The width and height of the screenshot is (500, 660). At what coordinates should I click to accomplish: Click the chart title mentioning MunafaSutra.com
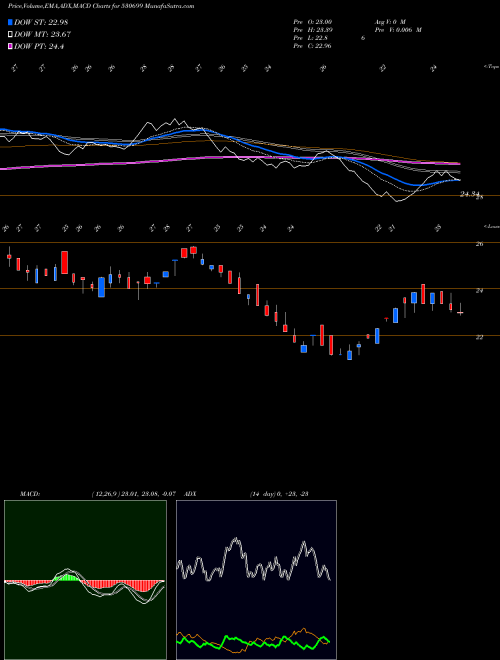pyautogui.click(x=101, y=6)
